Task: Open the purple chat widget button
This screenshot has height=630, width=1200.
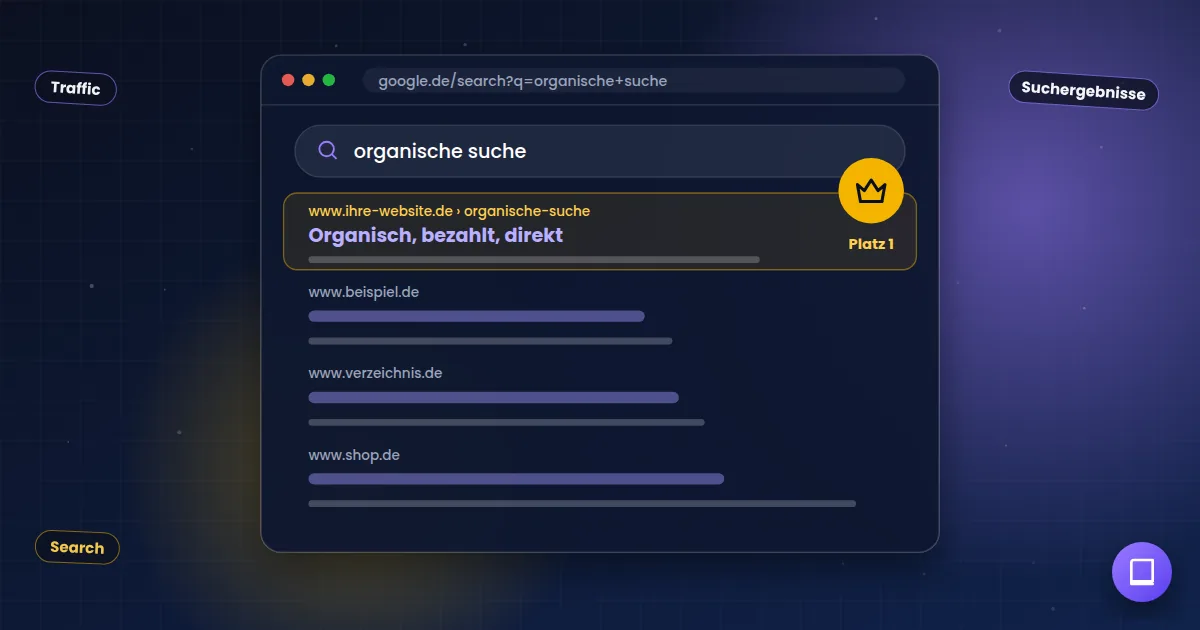Action: tap(1142, 572)
